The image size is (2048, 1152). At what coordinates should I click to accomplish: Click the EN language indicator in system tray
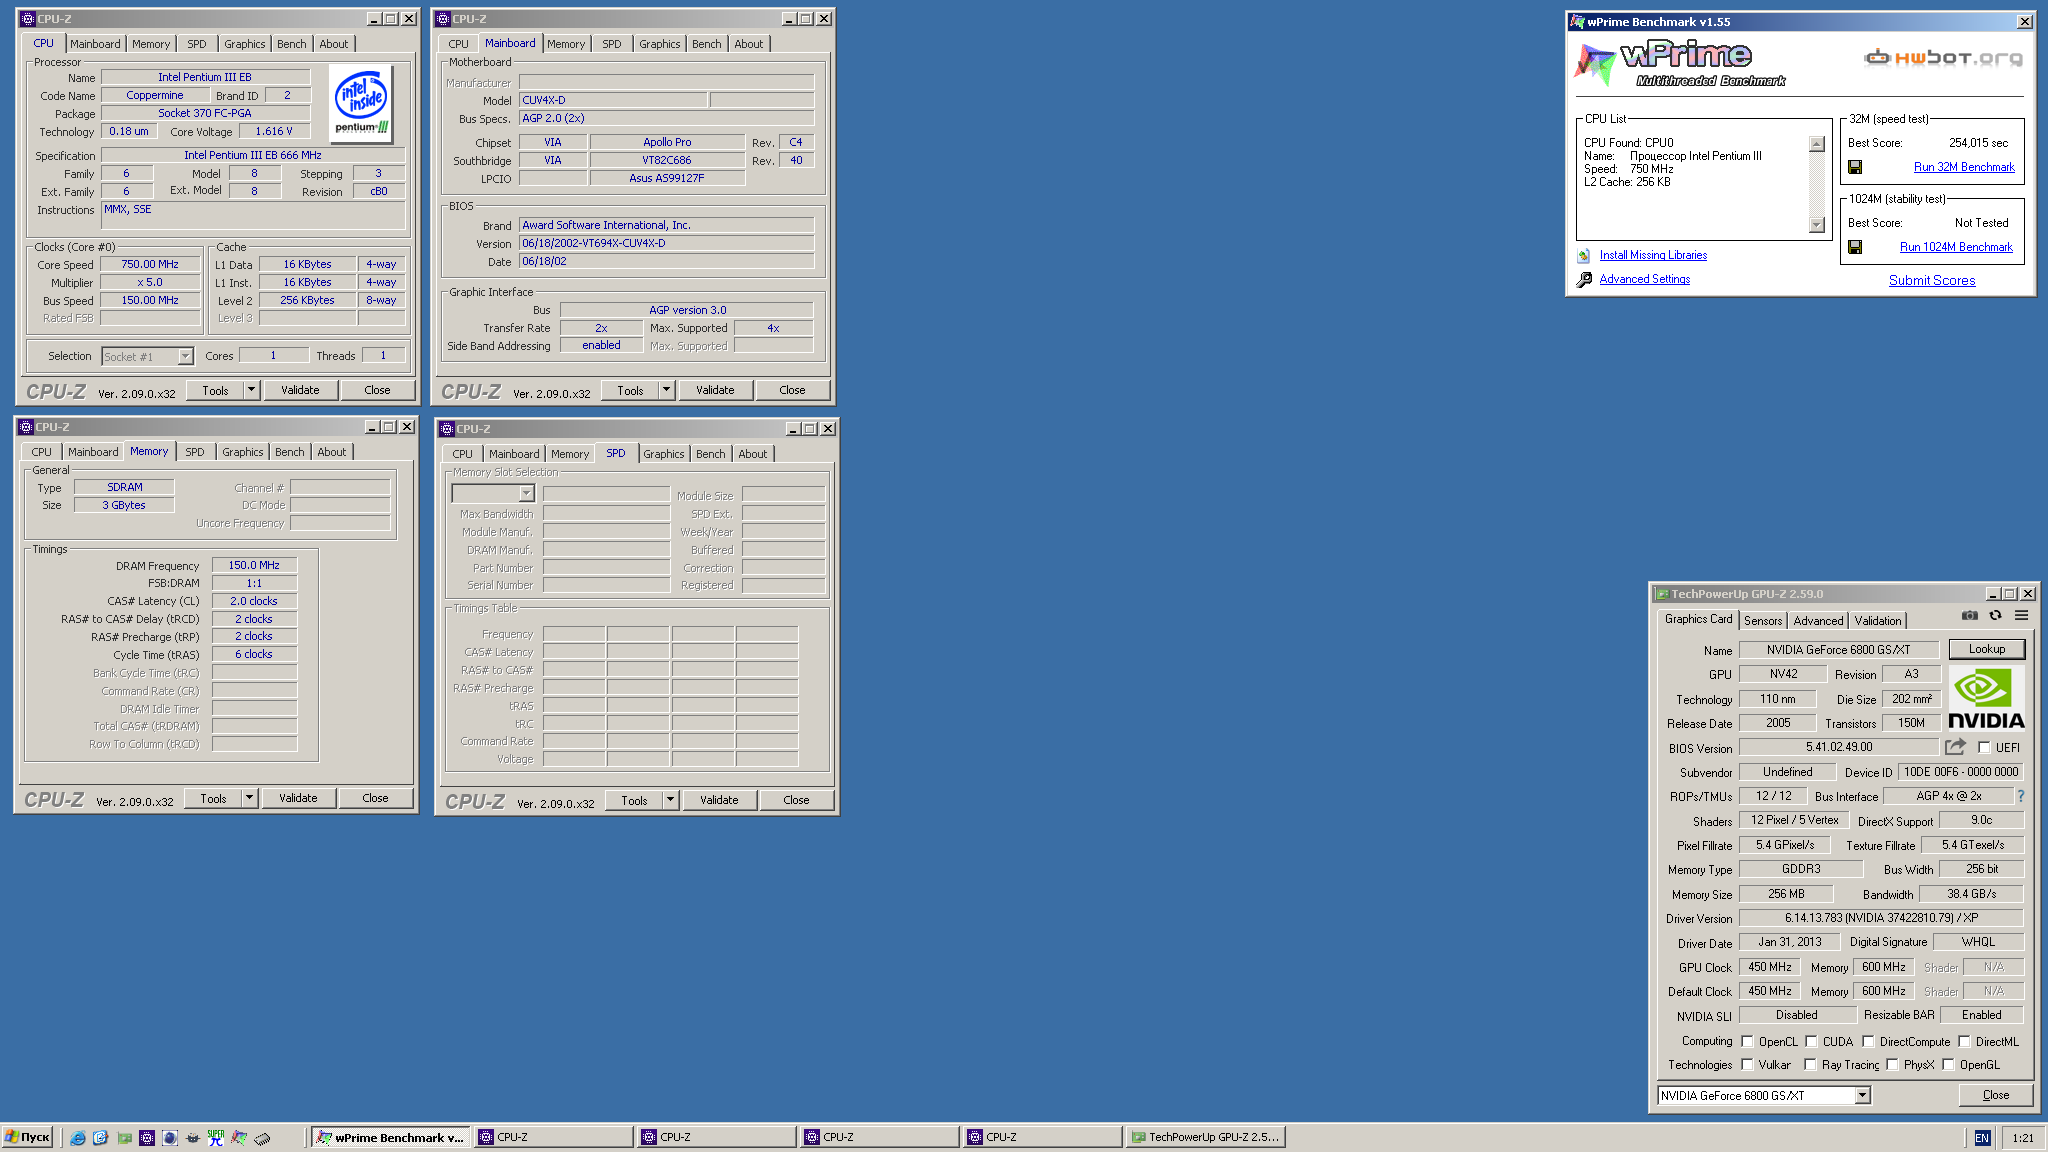tap(1982, 1138)
